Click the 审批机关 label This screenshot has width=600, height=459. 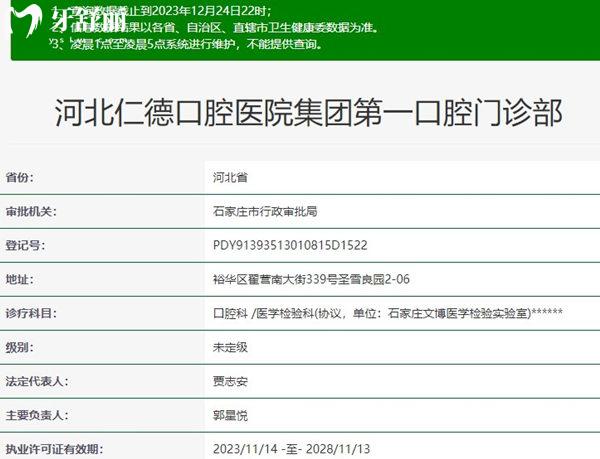(31, 211)
